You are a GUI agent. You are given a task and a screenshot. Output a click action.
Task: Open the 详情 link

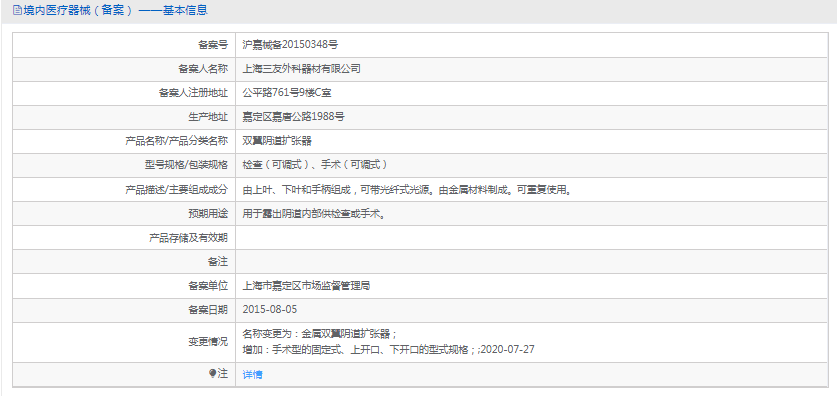252,375
